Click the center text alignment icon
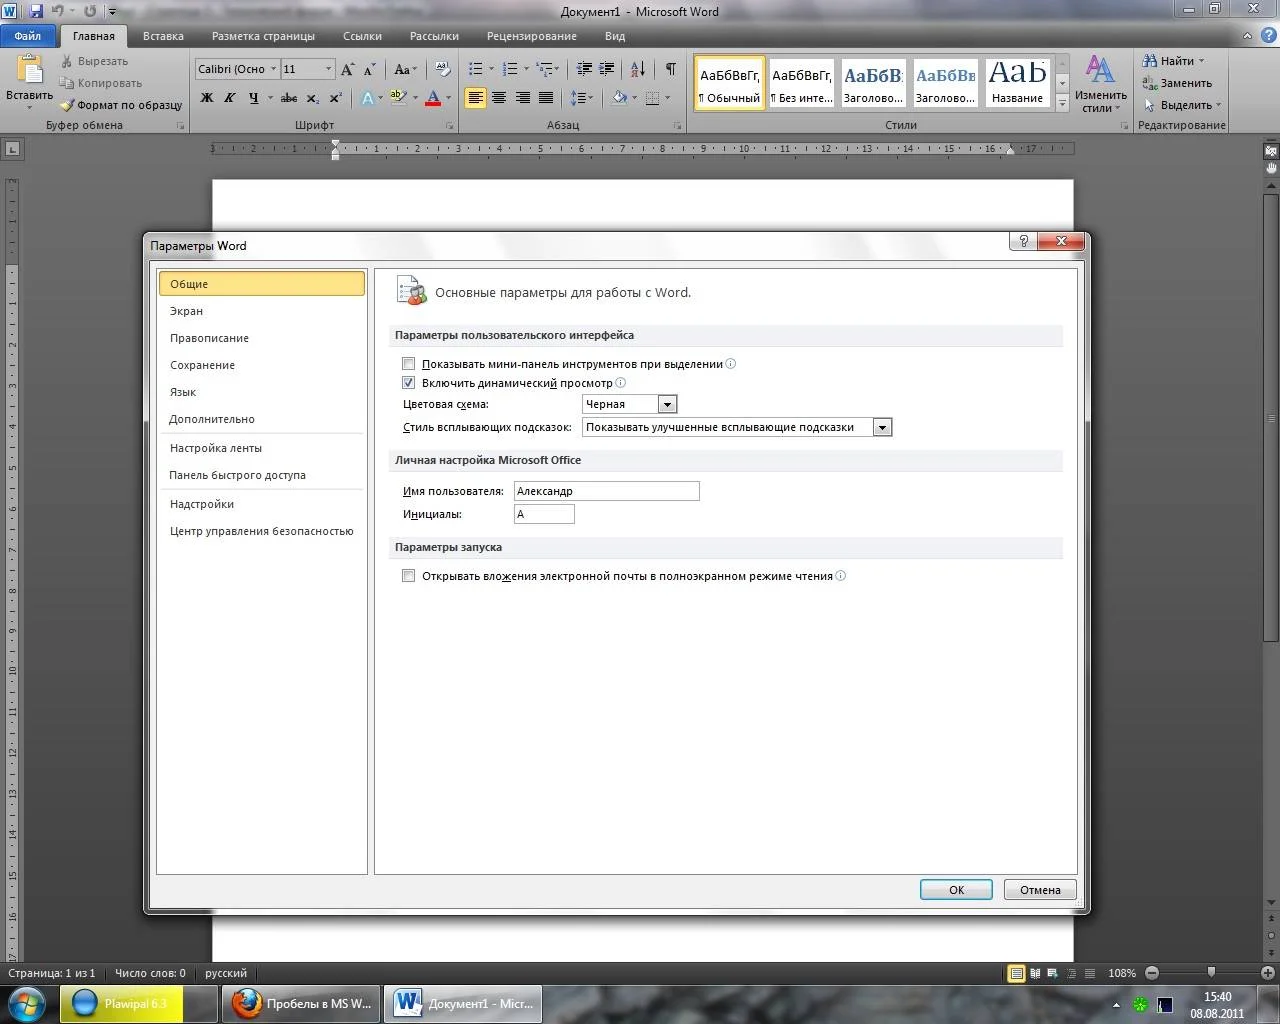This screenshot has width=1280, height=1024. 498,98
